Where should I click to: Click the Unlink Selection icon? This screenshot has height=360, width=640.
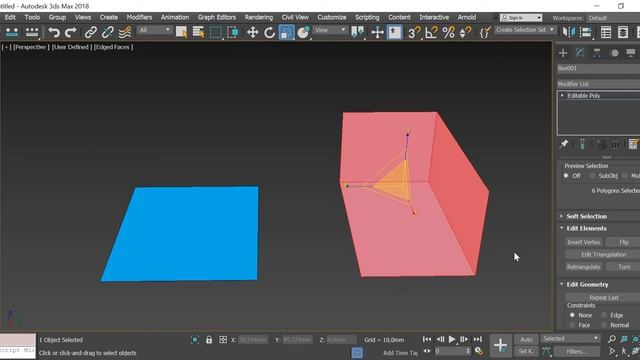point(108,32)
